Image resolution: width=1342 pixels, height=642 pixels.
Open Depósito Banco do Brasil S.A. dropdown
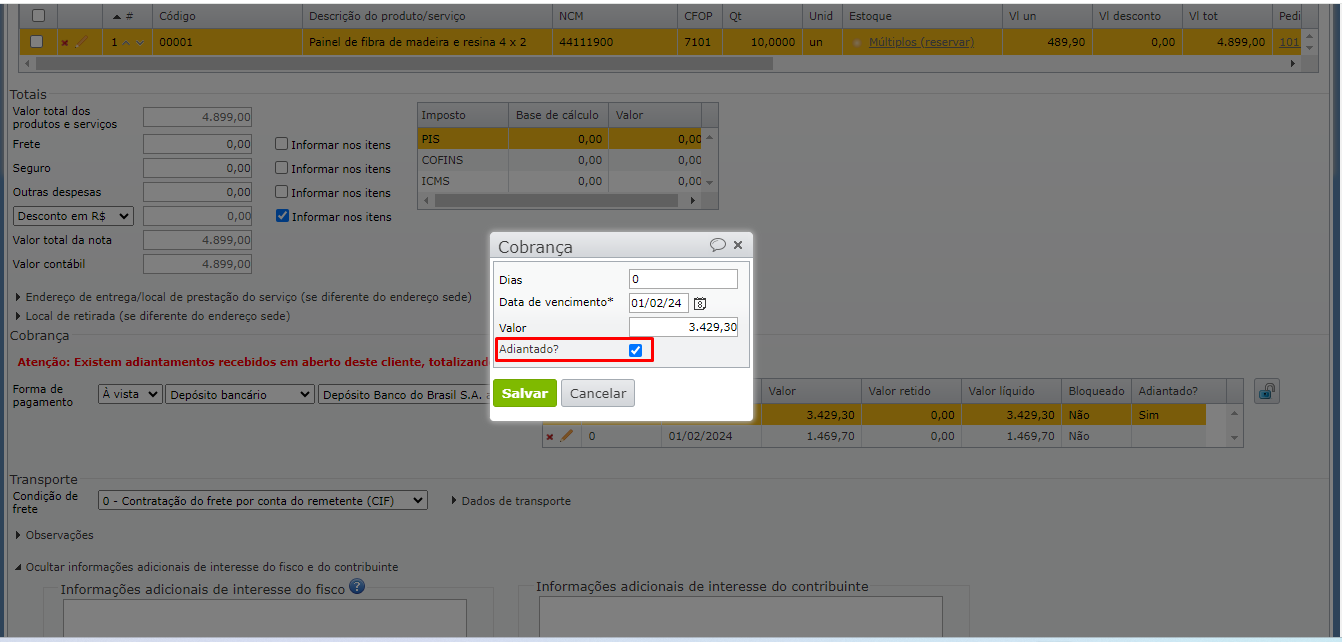pyautogui.click(x=404, y=395)
